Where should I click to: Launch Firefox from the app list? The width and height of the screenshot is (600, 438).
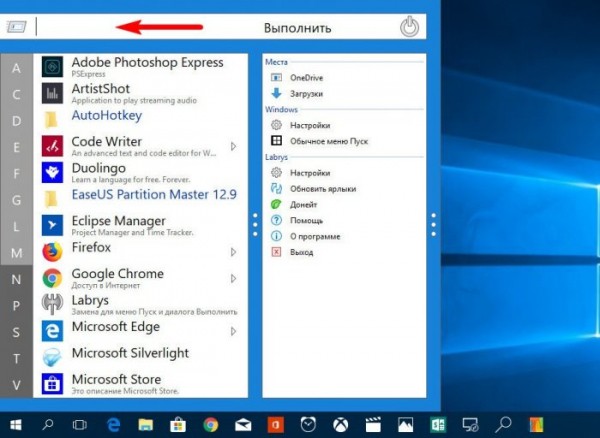(x=140, y=252)
